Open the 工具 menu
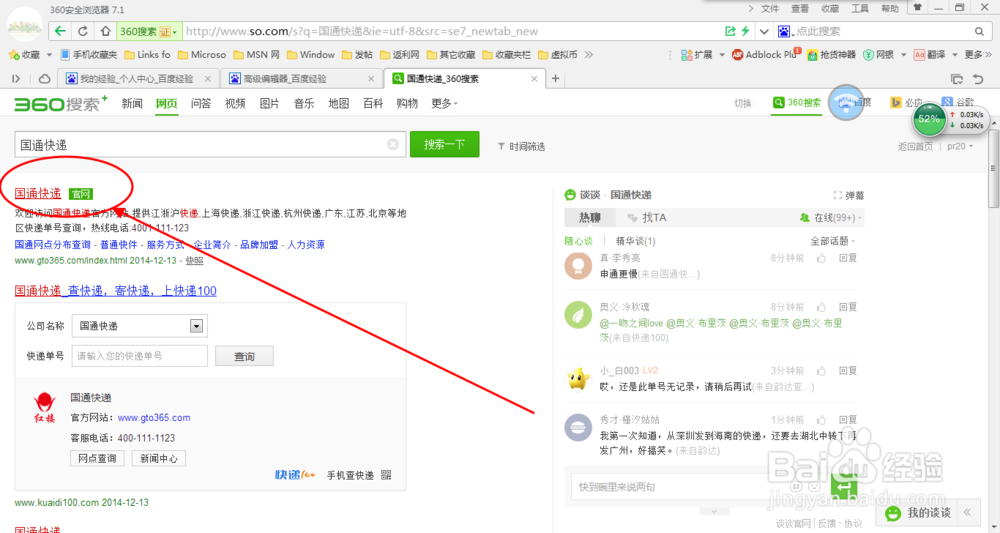1000x533 pixels. (860, 8)
